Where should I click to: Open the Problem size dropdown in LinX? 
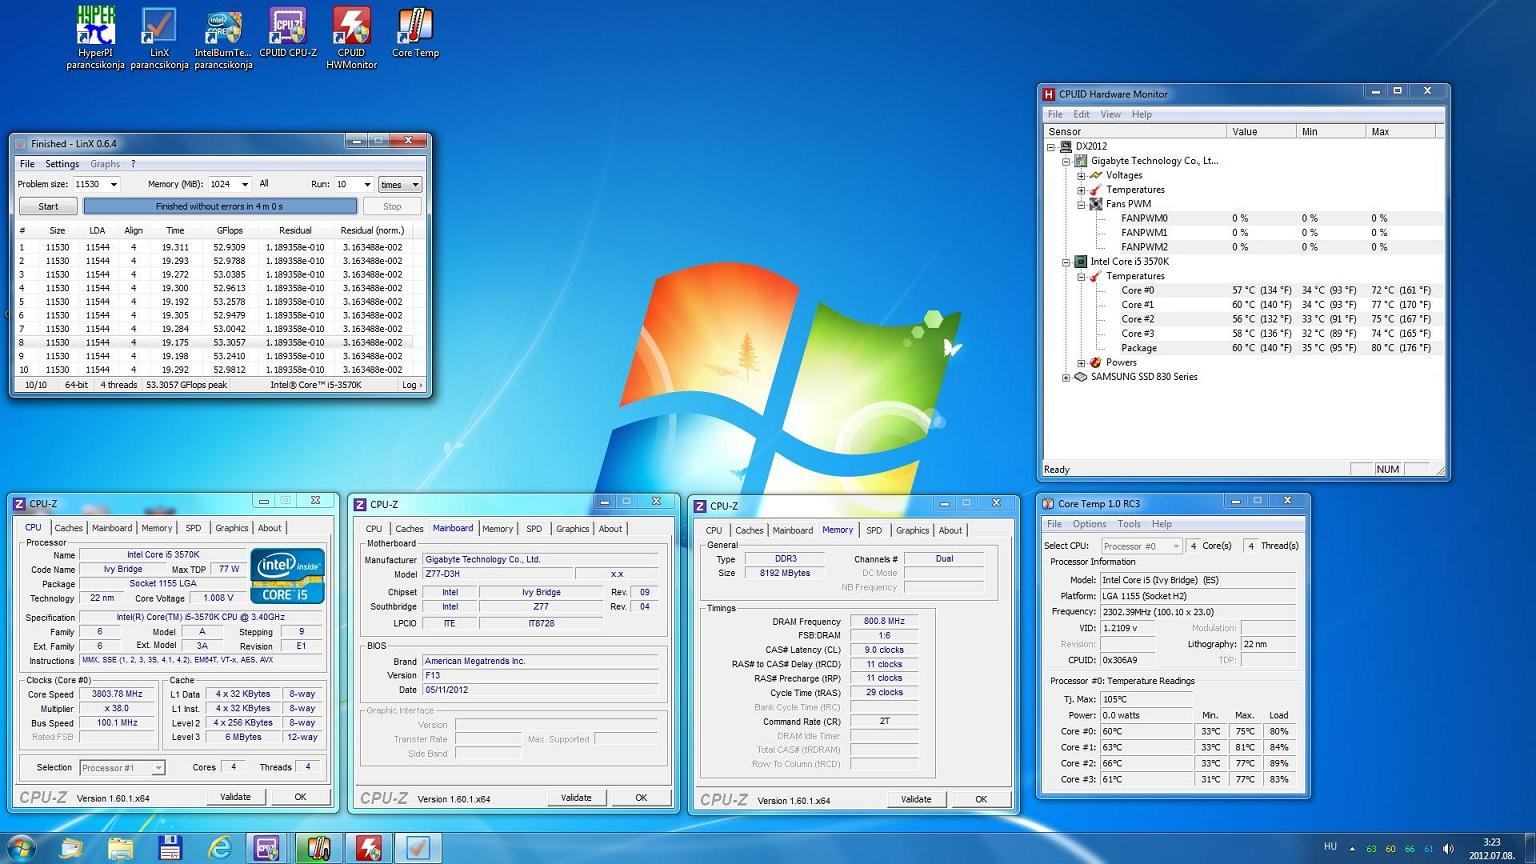[x=113, y=184]
